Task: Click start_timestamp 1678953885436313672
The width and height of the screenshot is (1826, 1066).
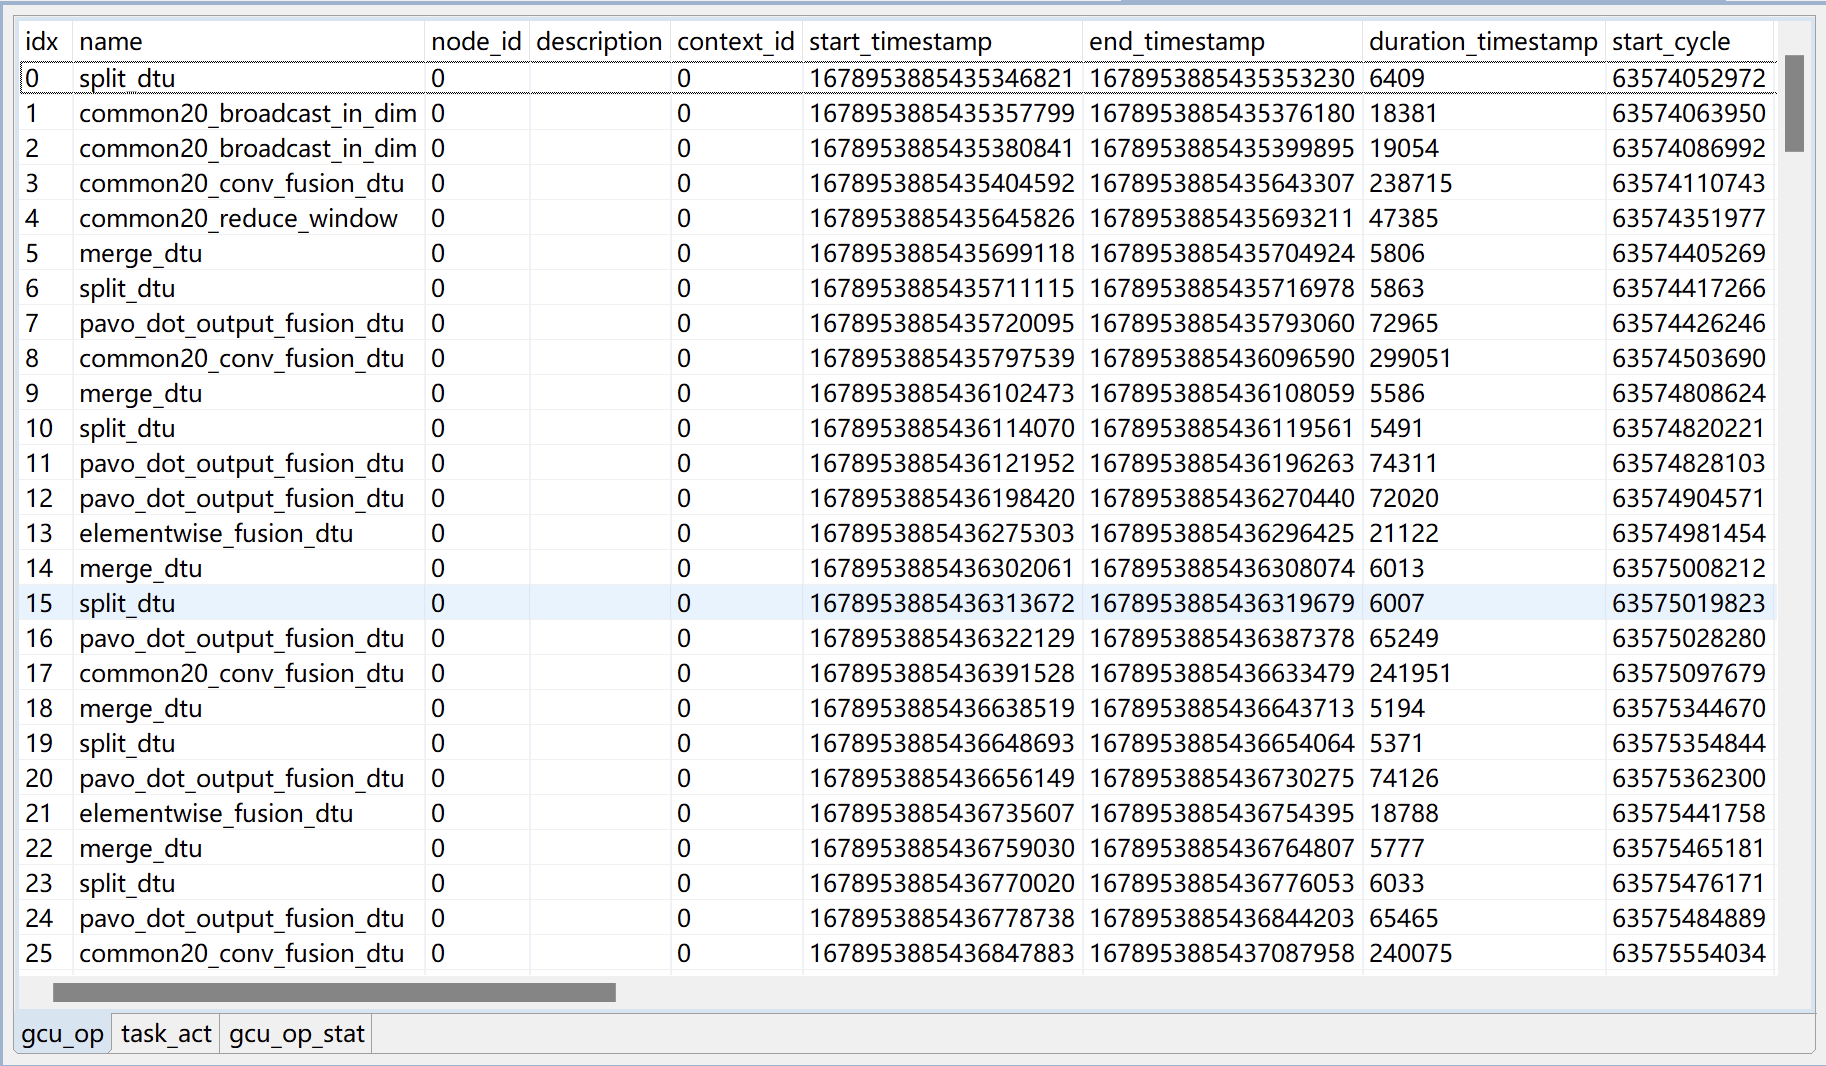Action: (941, 603)
